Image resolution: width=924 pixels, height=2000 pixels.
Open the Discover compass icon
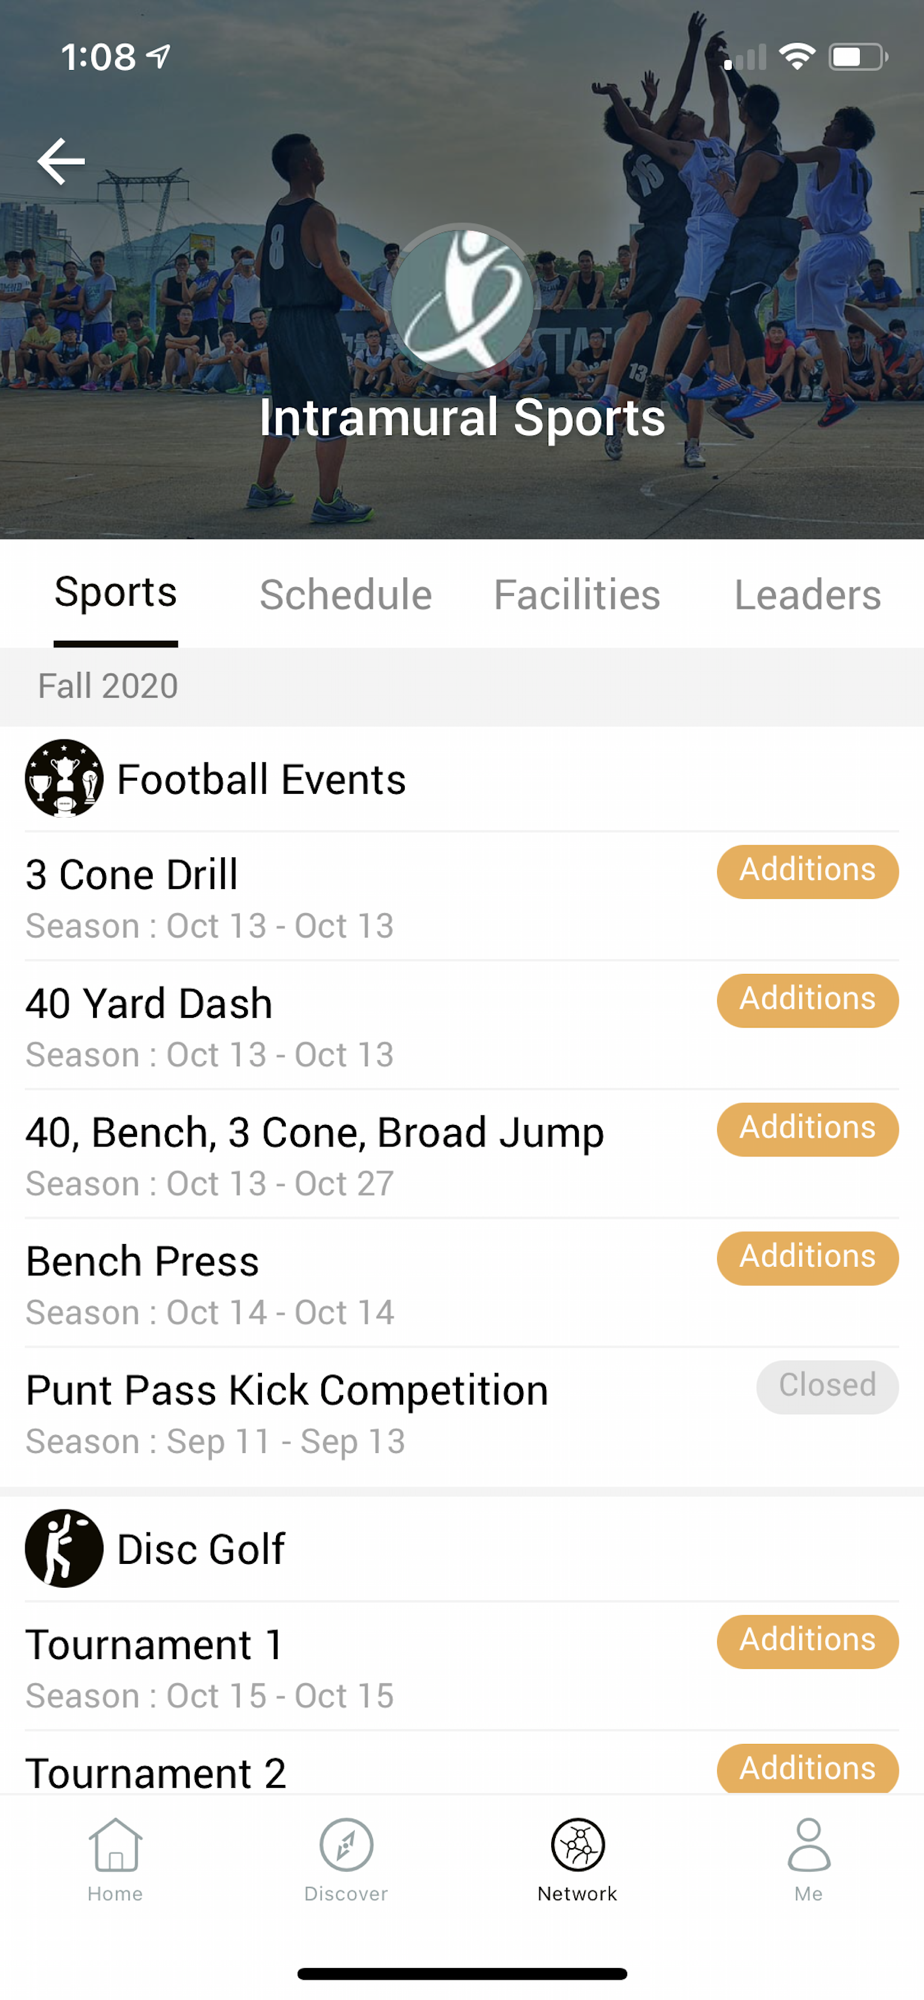pos(346,1845)
